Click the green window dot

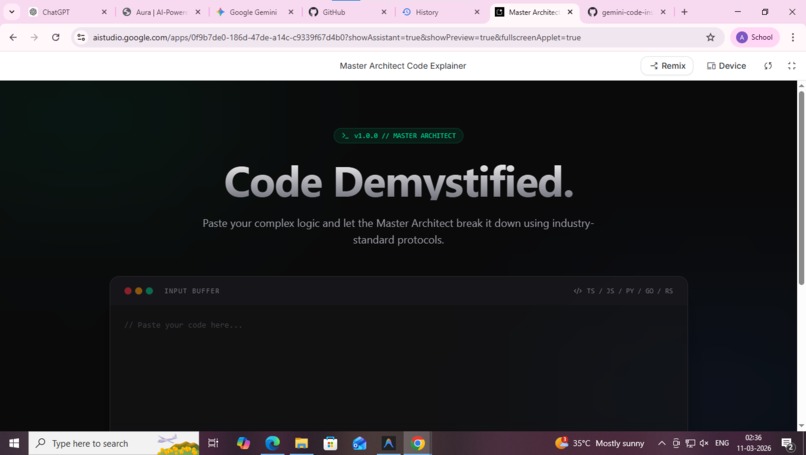pos(149,291)
